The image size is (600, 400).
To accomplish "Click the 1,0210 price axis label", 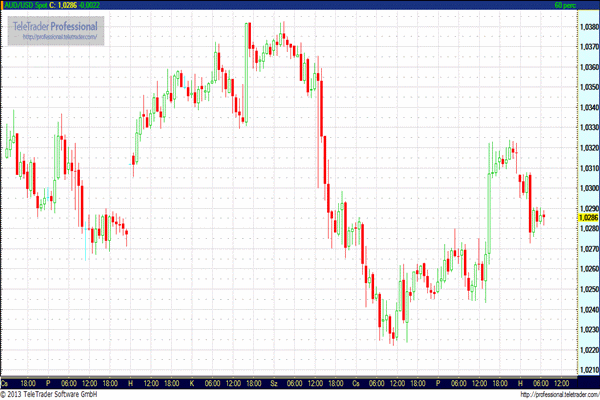I will [588, 369].
